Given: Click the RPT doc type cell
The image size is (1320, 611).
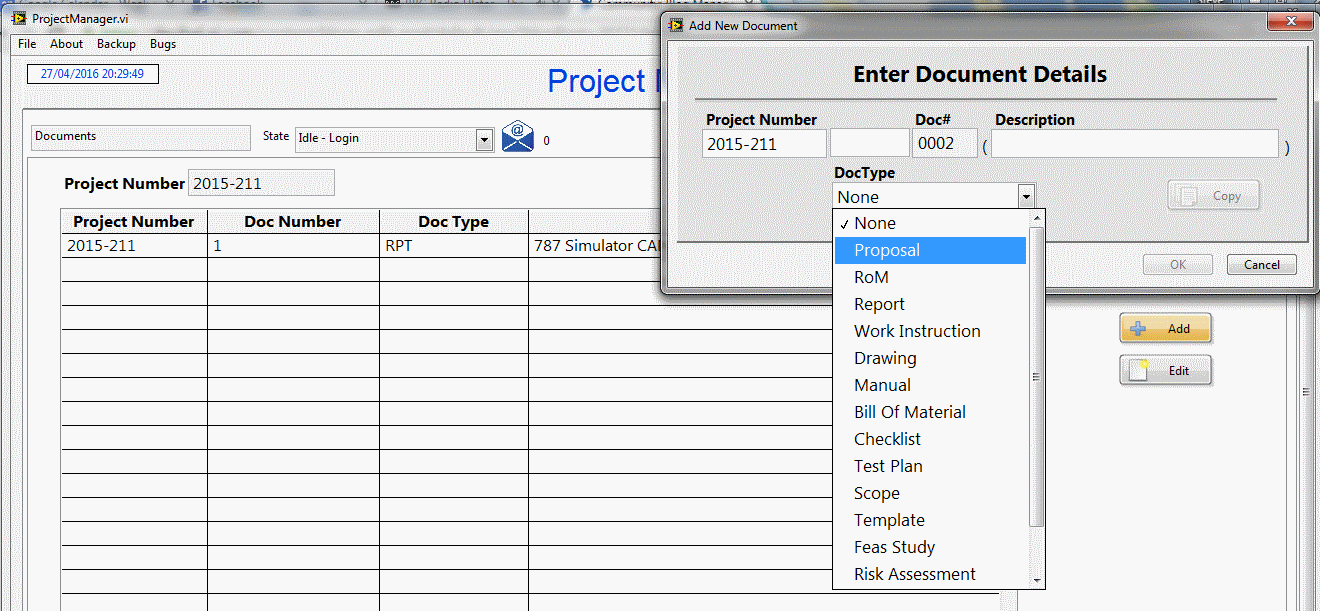Looking at the screenshot, I should (x=454, y=246).
